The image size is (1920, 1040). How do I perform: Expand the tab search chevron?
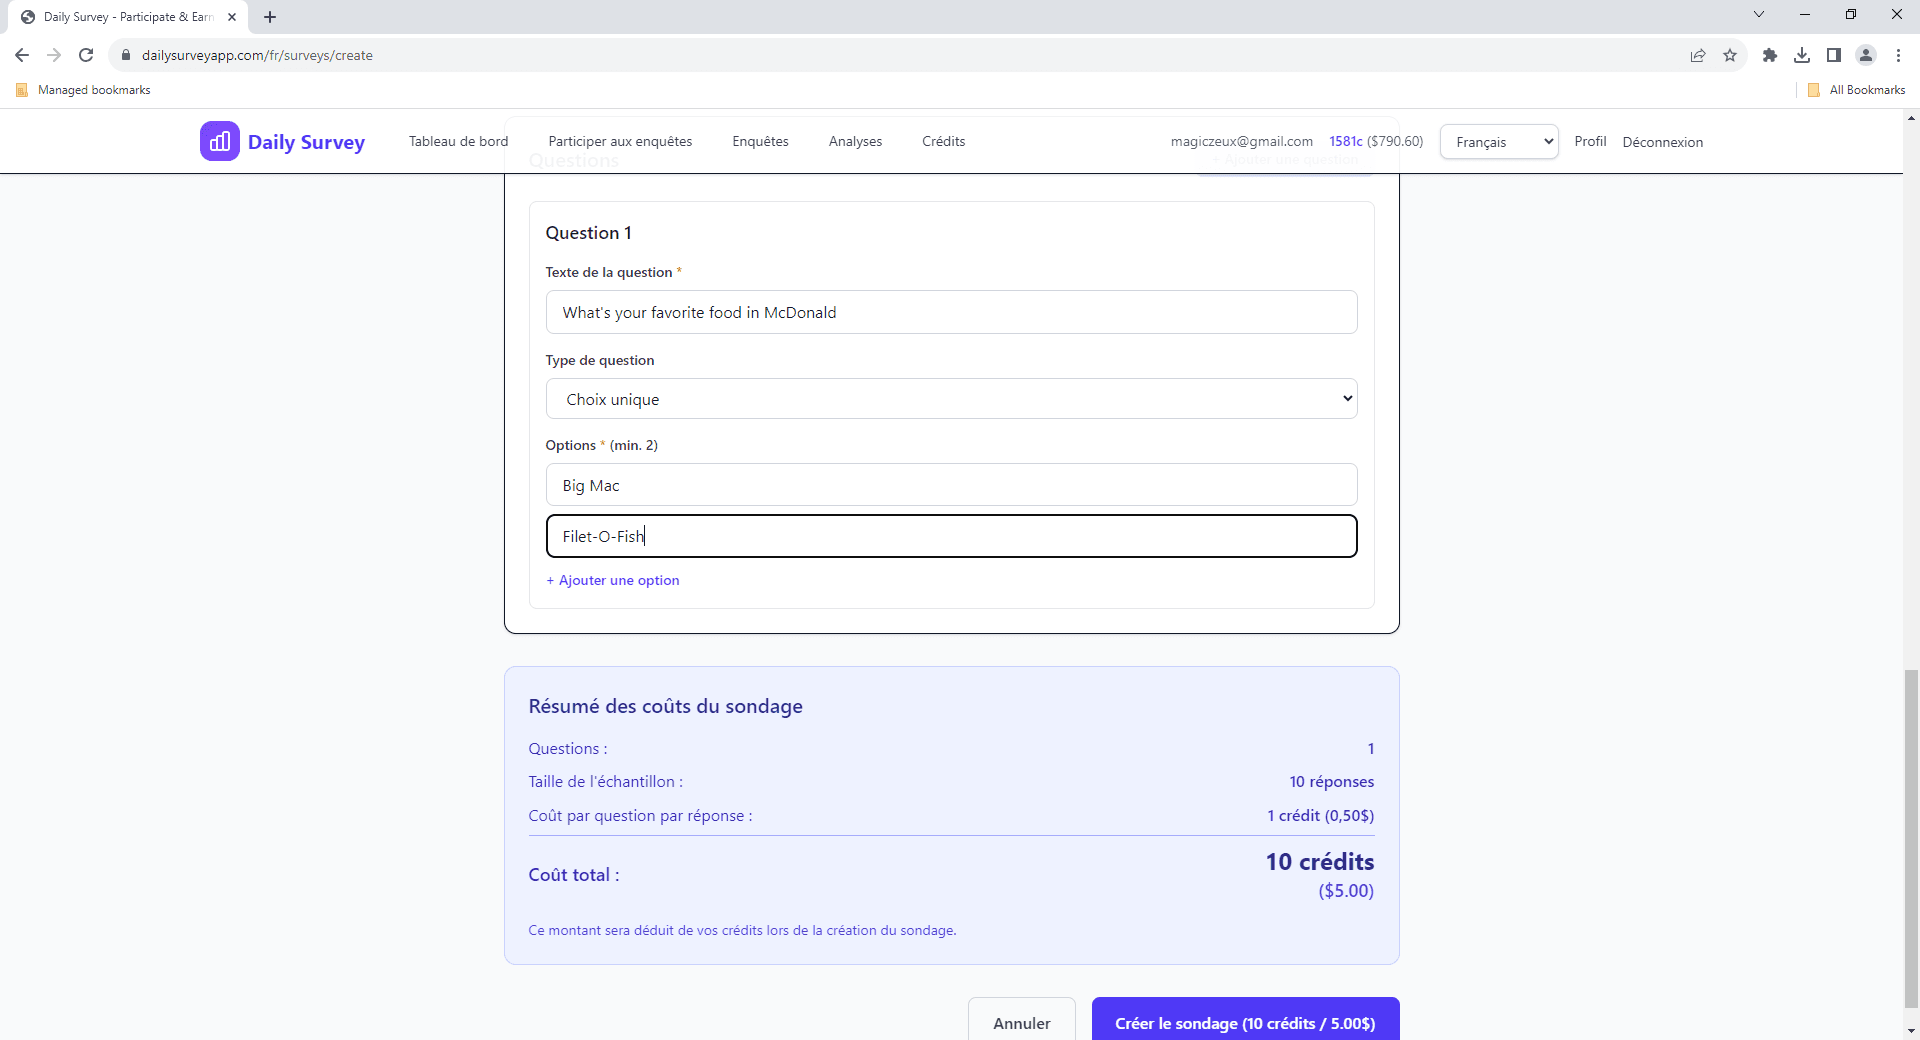coord(1759,14)
